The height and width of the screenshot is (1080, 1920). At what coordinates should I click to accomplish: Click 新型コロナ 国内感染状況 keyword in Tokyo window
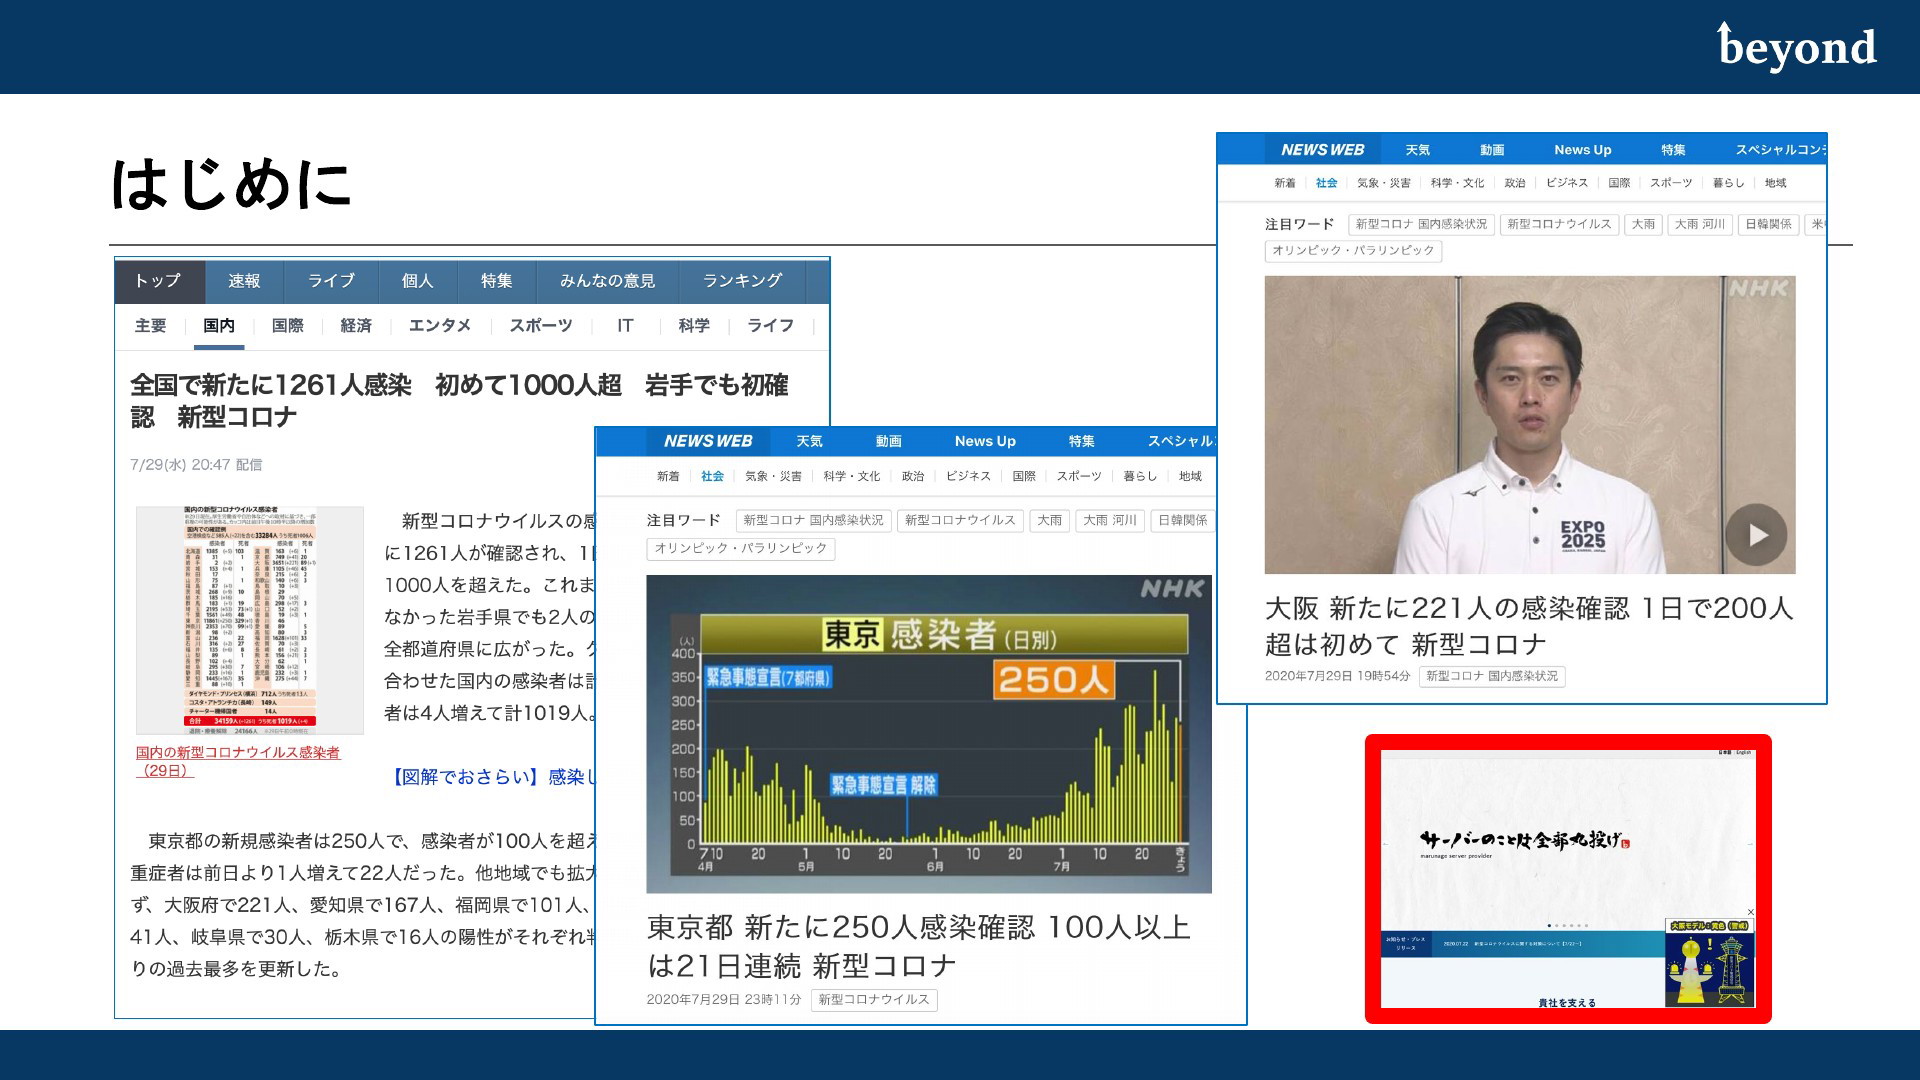pos(813,520)
